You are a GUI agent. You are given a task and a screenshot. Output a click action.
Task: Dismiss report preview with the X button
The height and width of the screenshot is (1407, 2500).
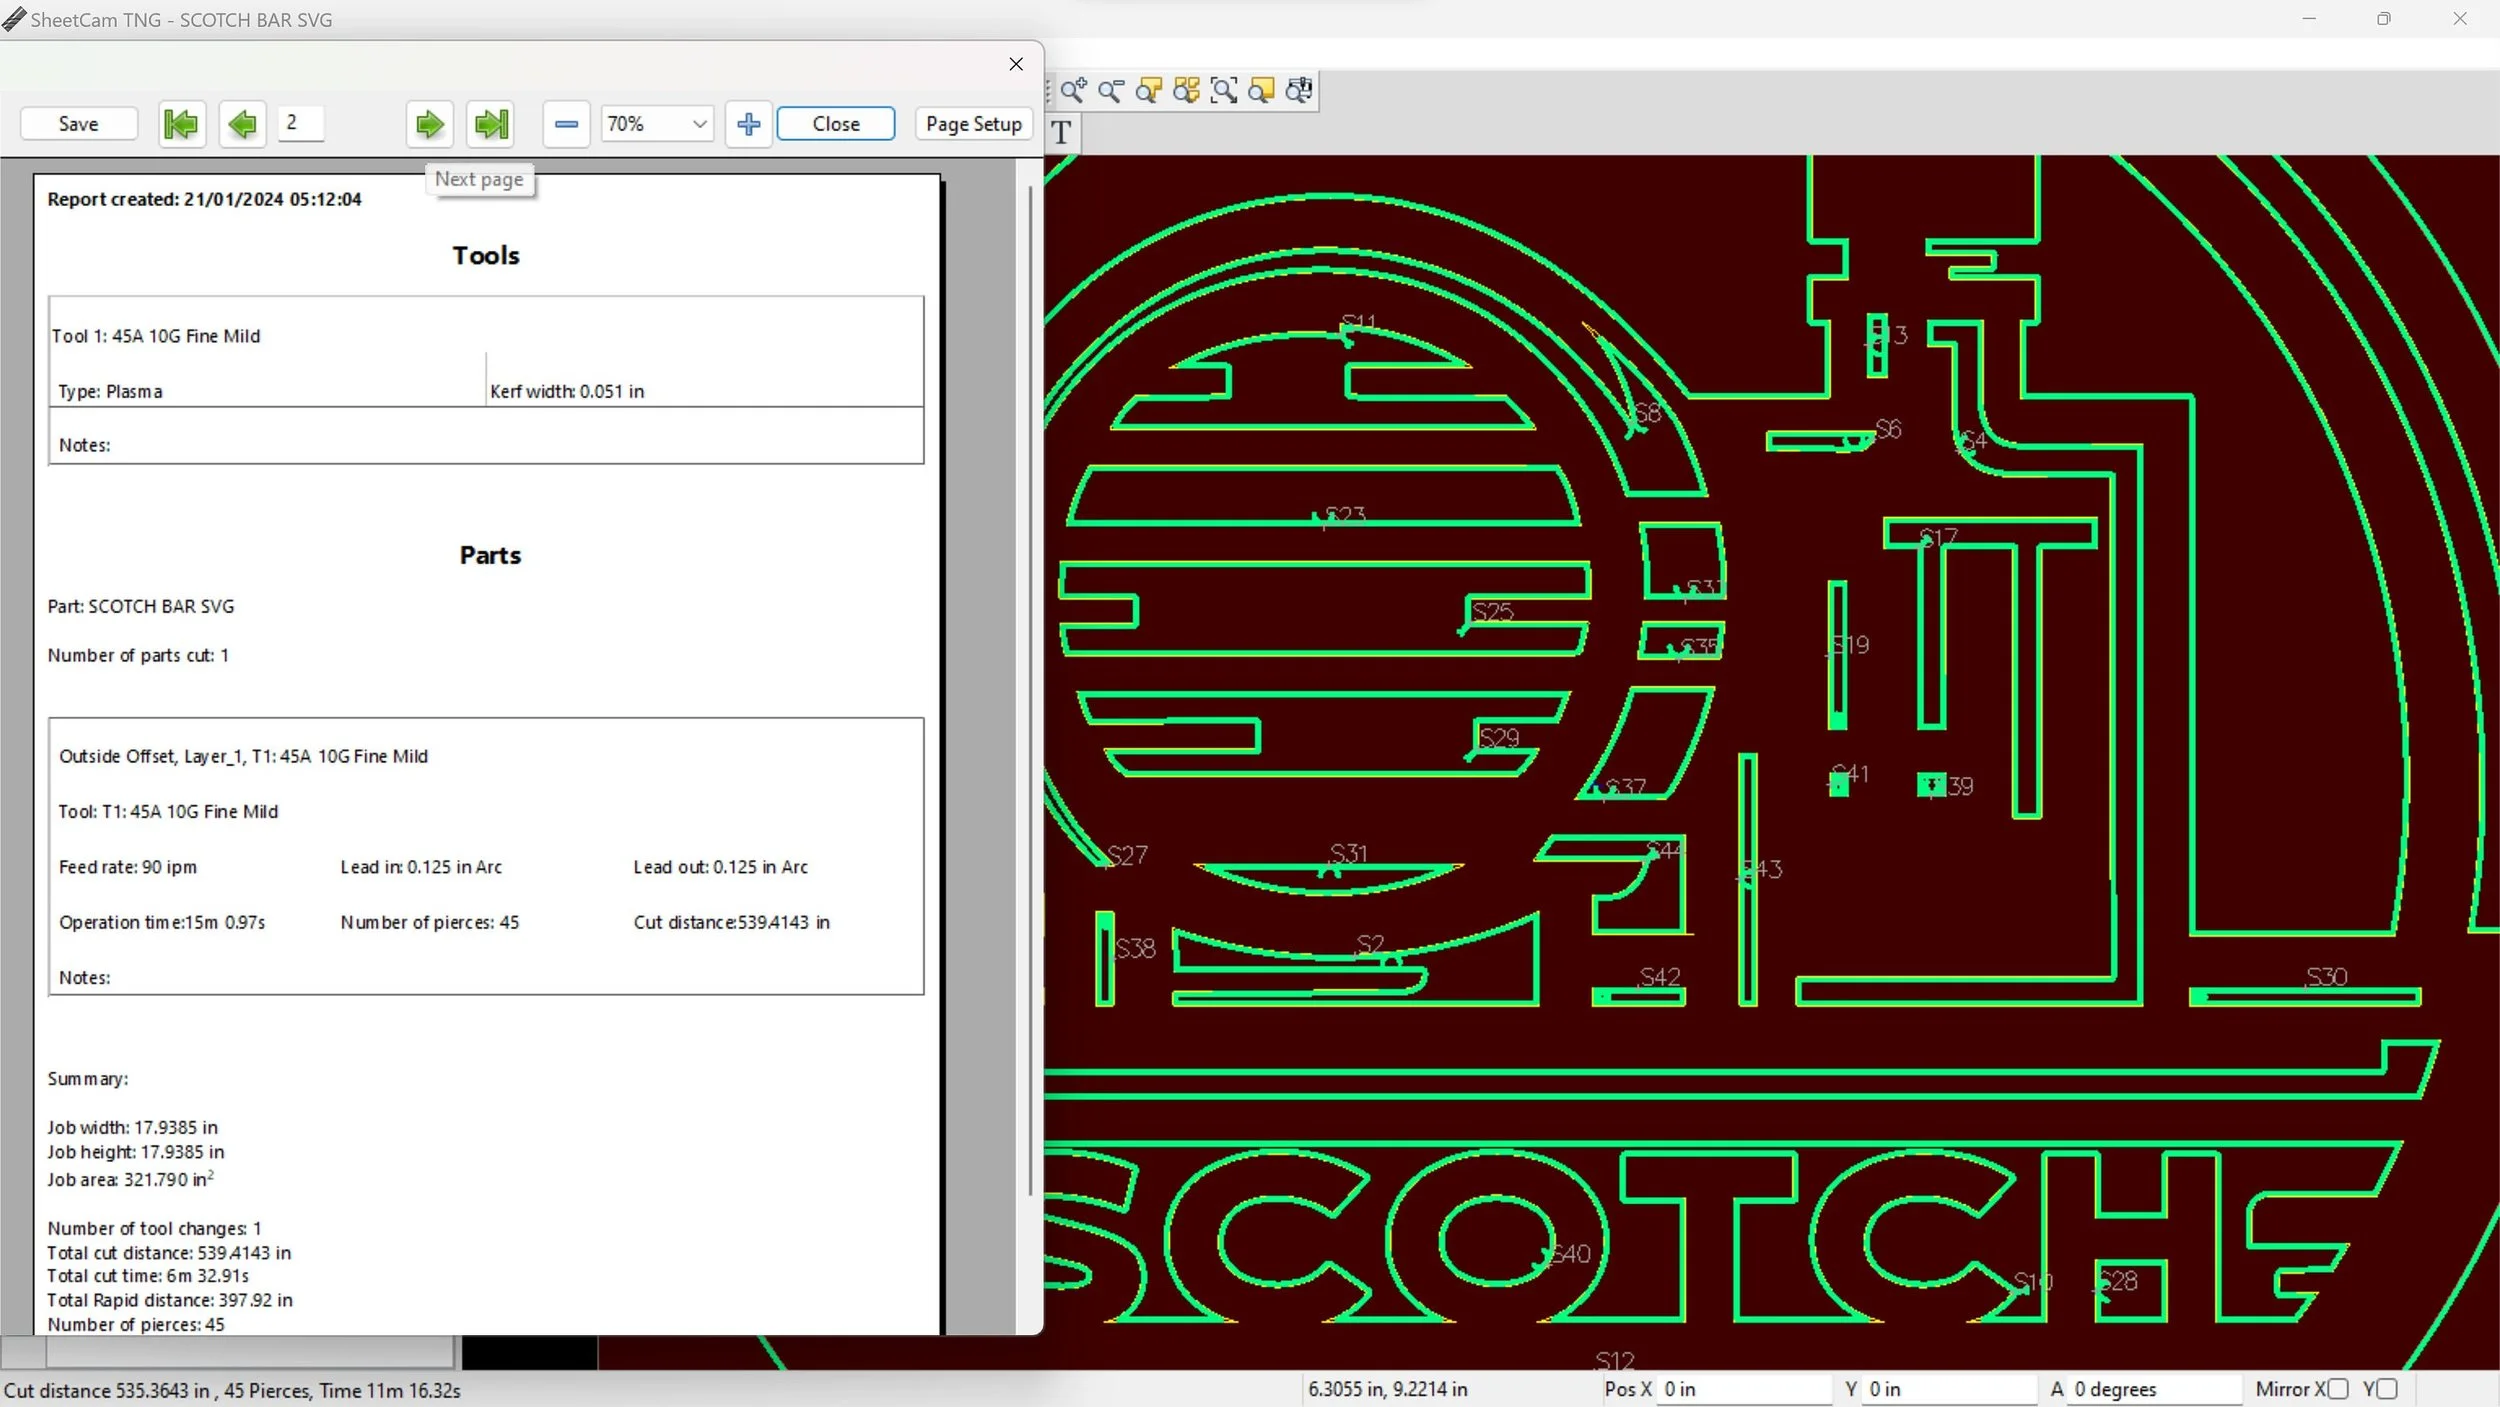pyautogui.click(x=1015, y=64)
